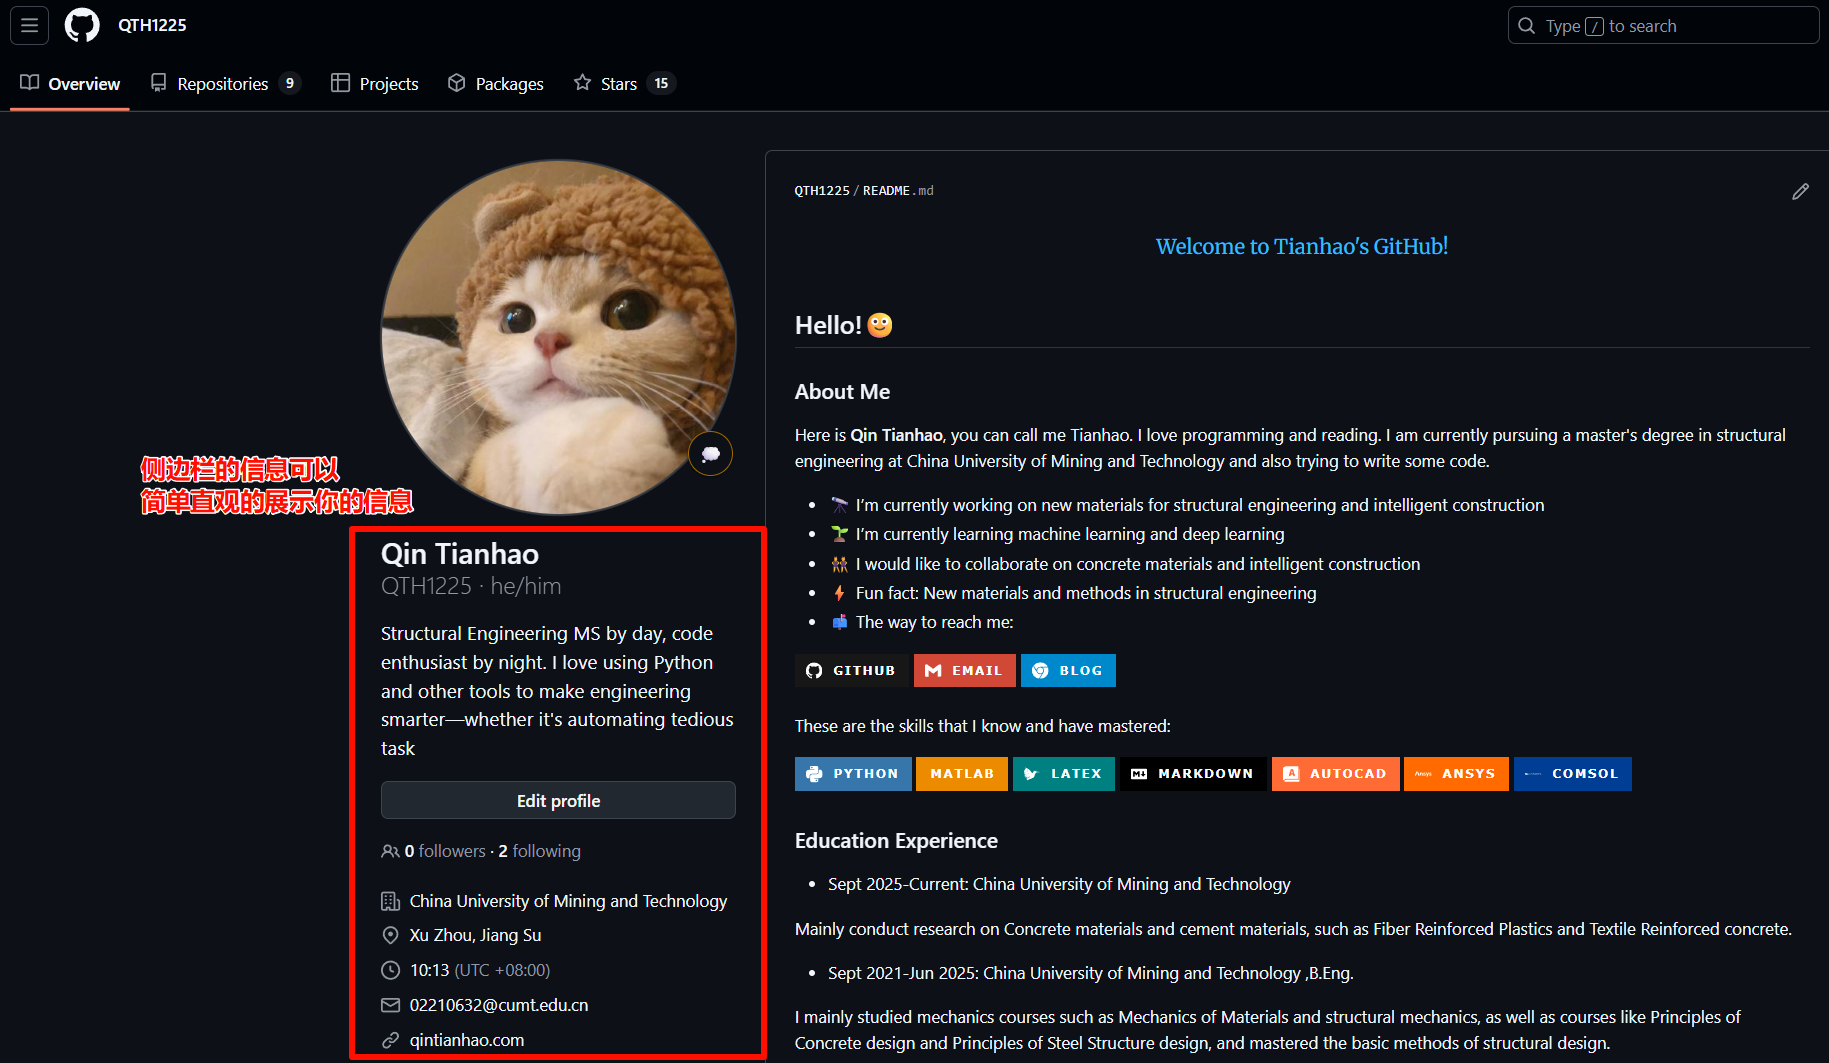Click the location pin icon beside Xu Zhou
This screenshot has height=1063, width=1829.
pos(390,935)
